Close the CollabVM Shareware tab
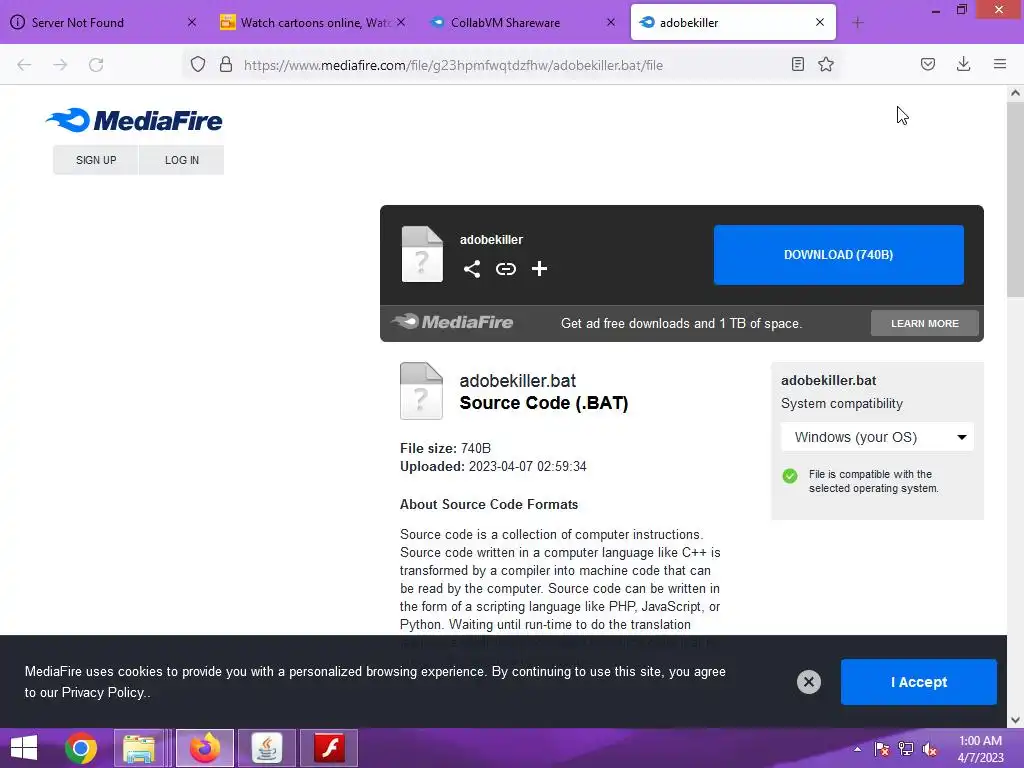The width and height of the screenshot is (1024, 768). (611, 23)
